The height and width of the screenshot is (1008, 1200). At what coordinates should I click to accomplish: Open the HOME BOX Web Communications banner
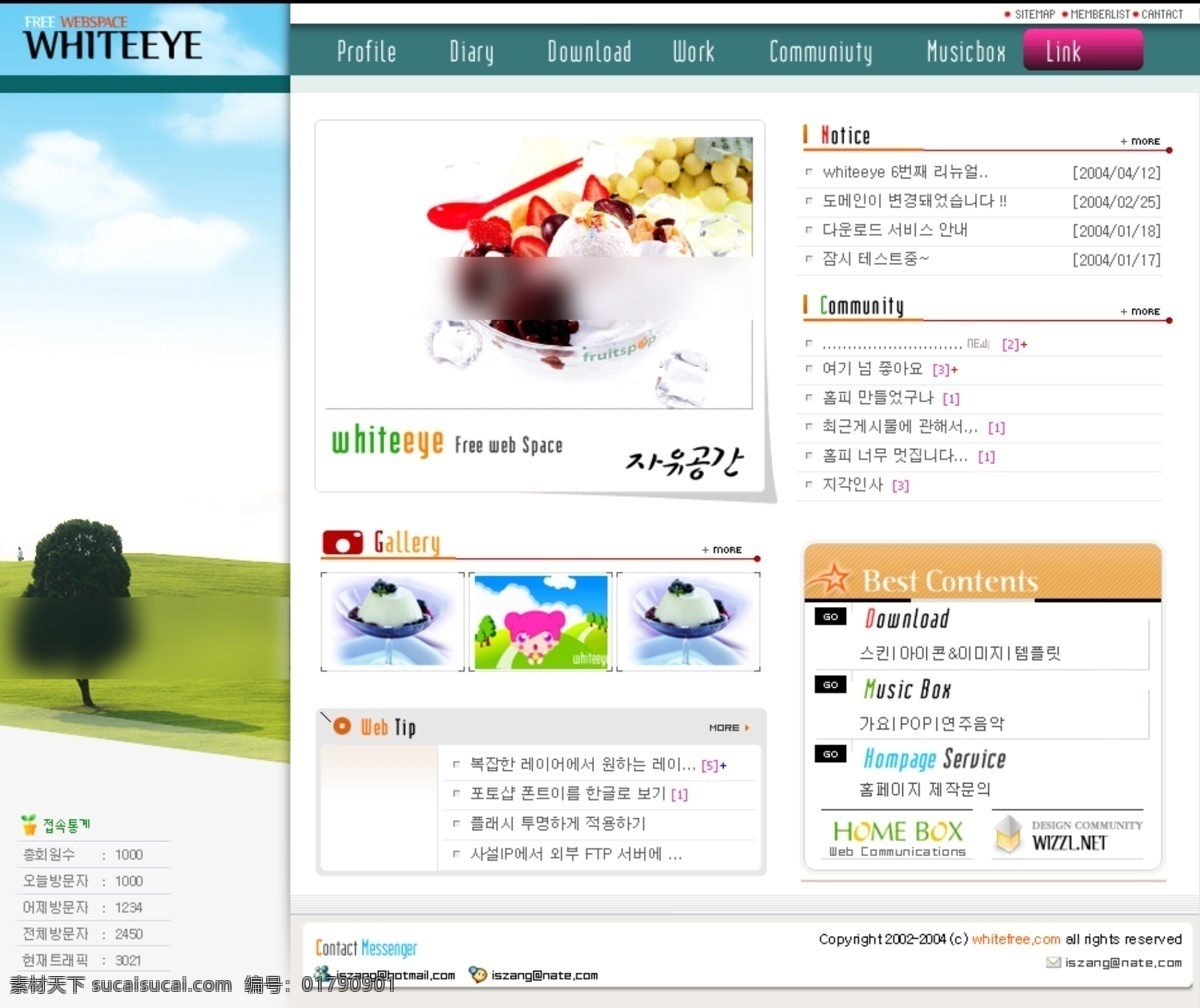(x=897, y=836)
